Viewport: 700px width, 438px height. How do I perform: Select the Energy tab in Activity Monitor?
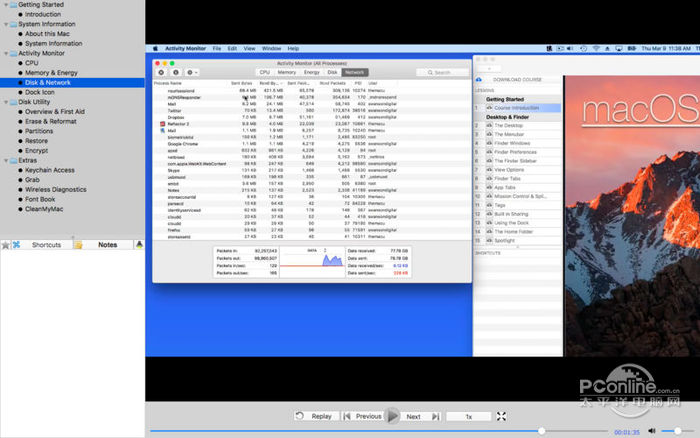point(312,72)
